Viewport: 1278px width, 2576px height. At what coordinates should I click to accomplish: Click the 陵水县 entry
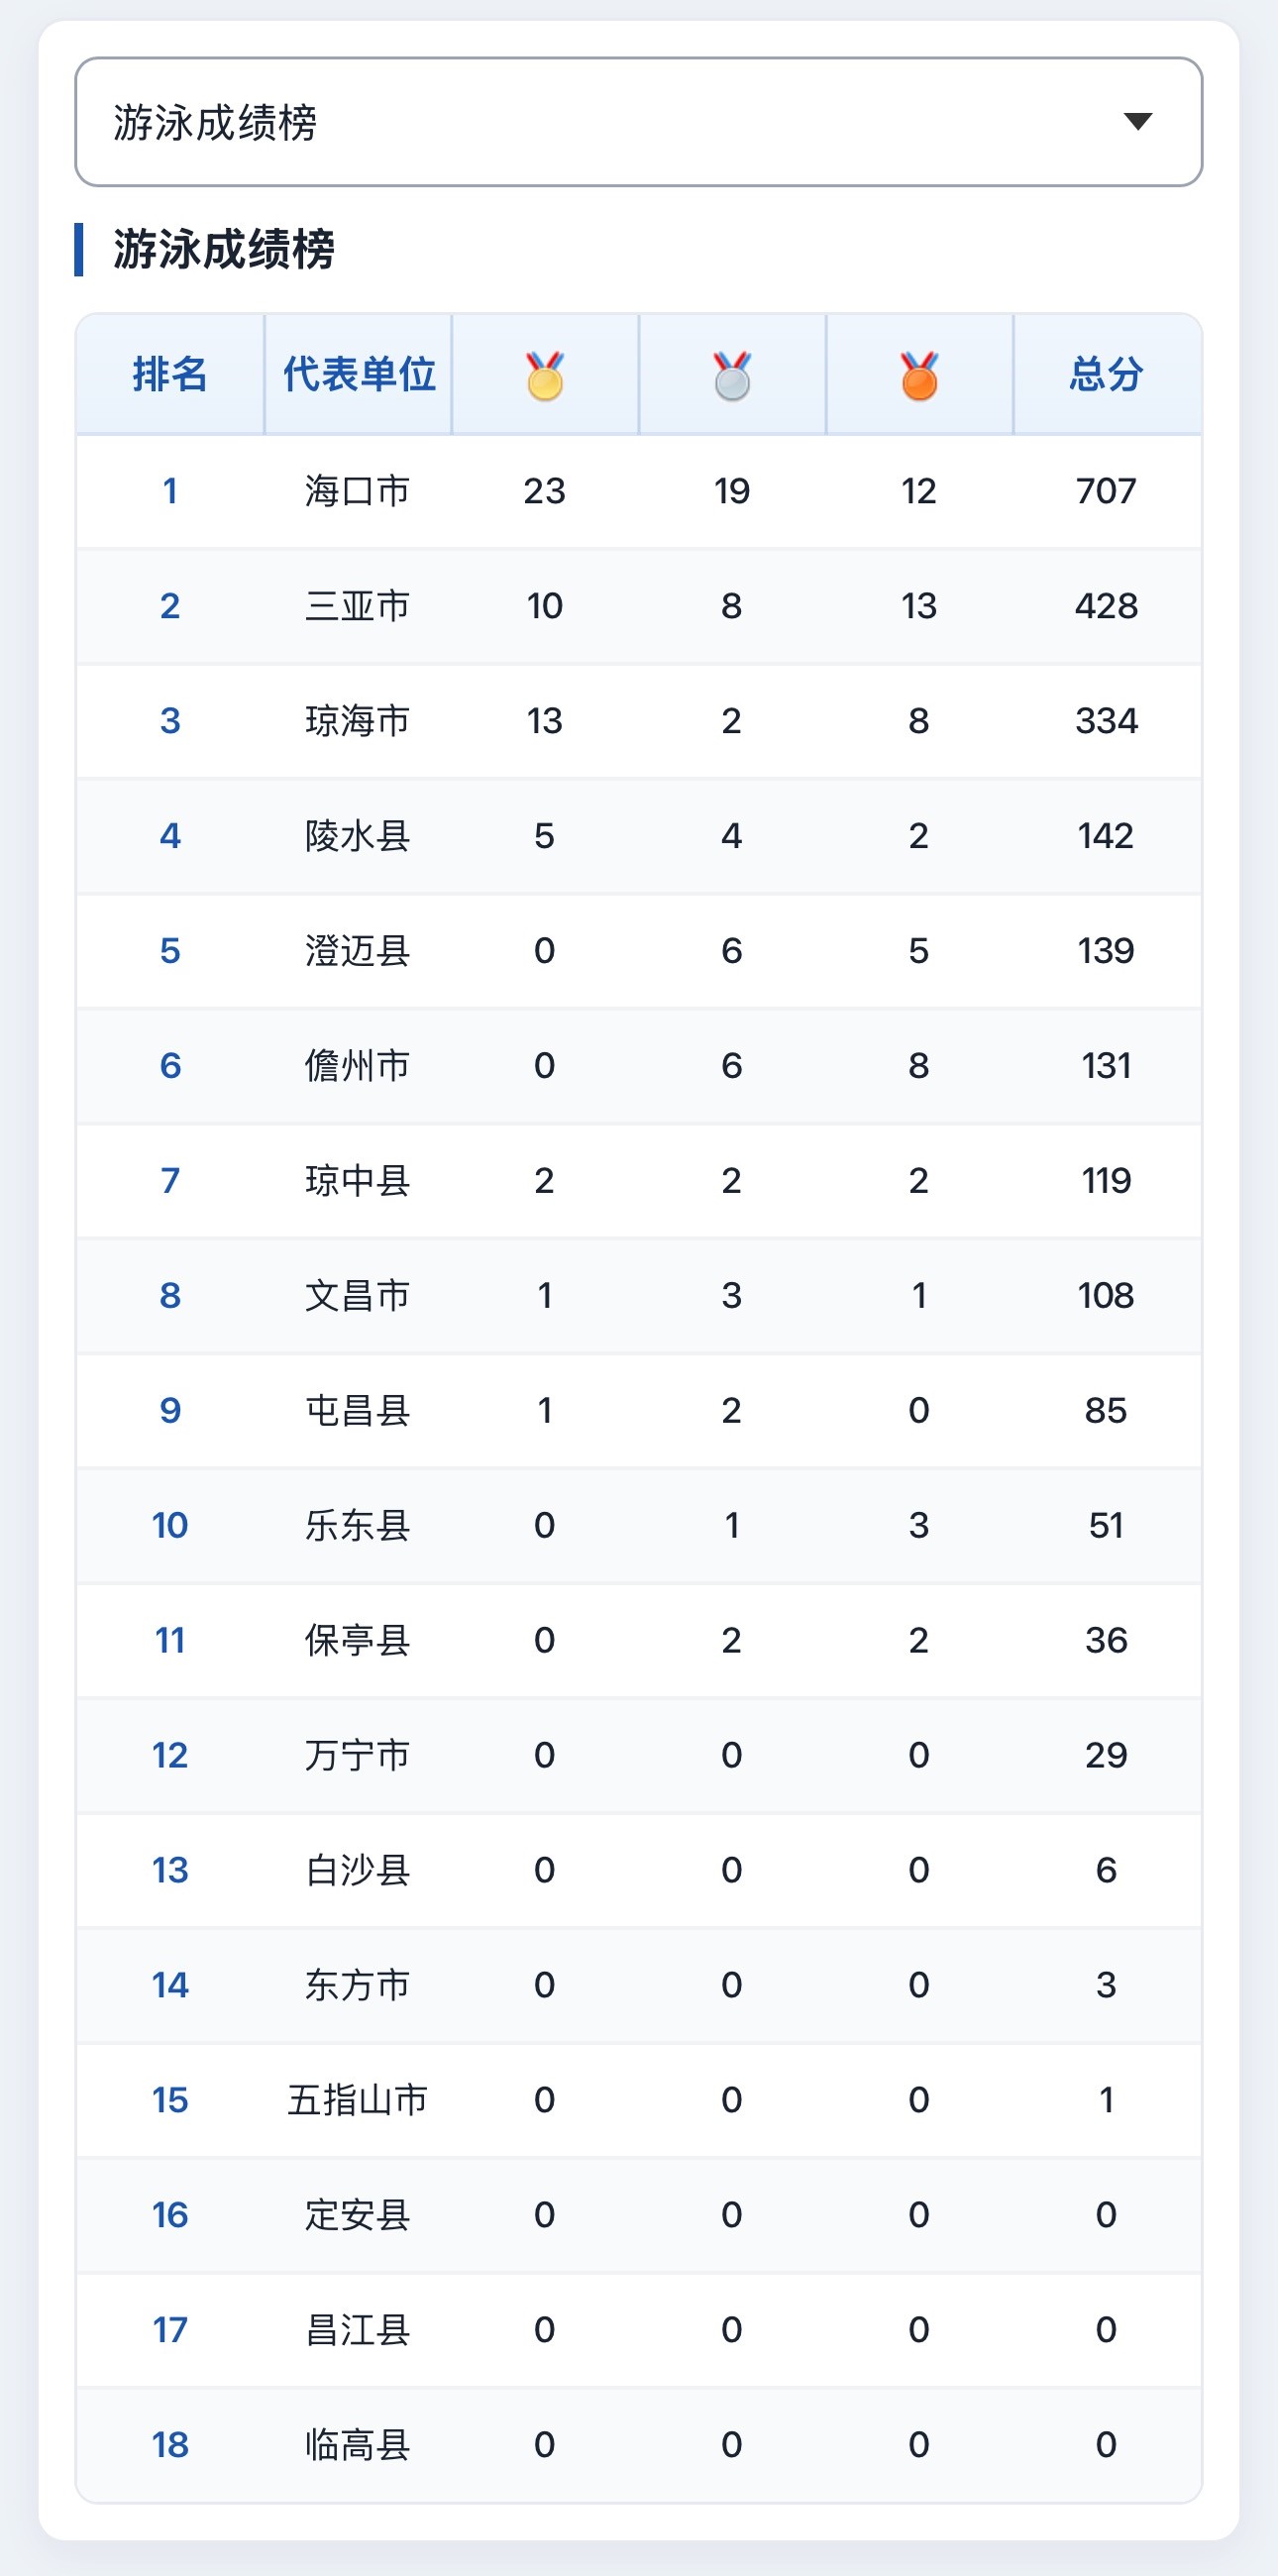coord(357,836)
